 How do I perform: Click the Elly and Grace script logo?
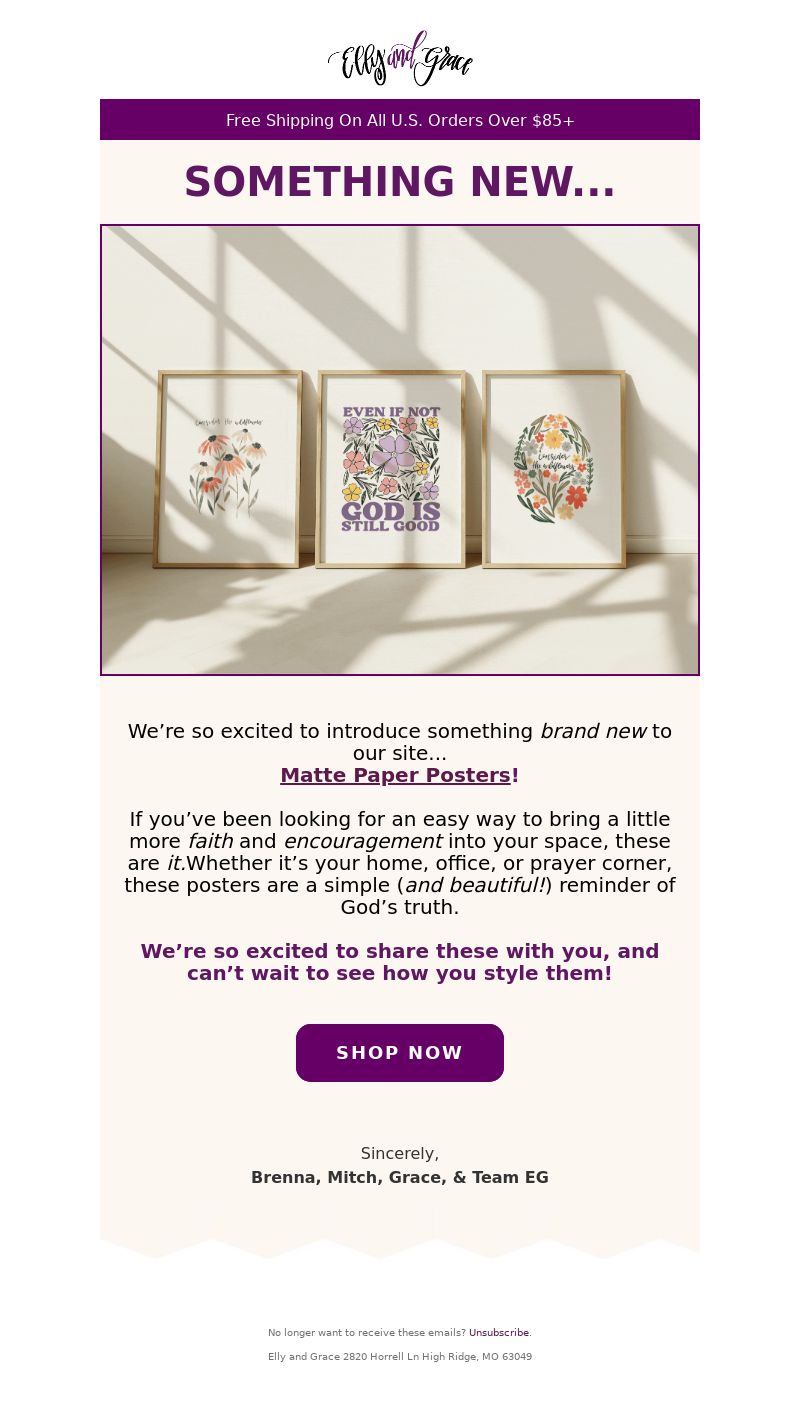point(400,59)
